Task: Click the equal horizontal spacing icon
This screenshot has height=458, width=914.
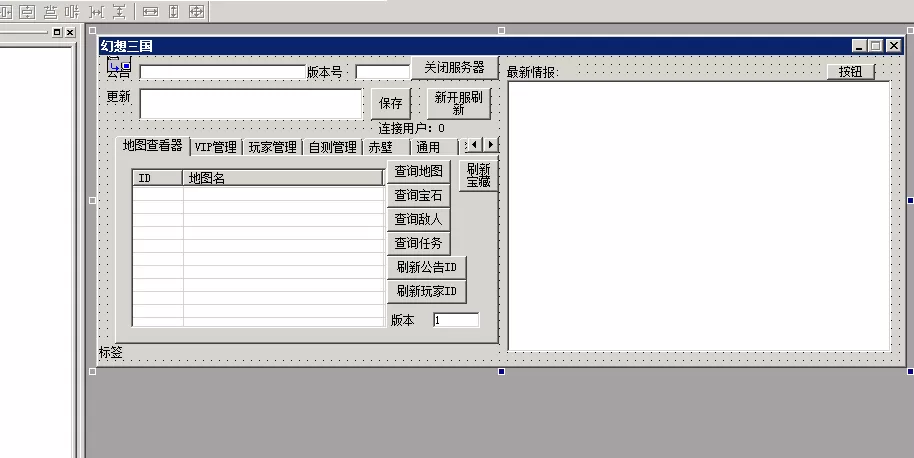Action: pos(96,11)
